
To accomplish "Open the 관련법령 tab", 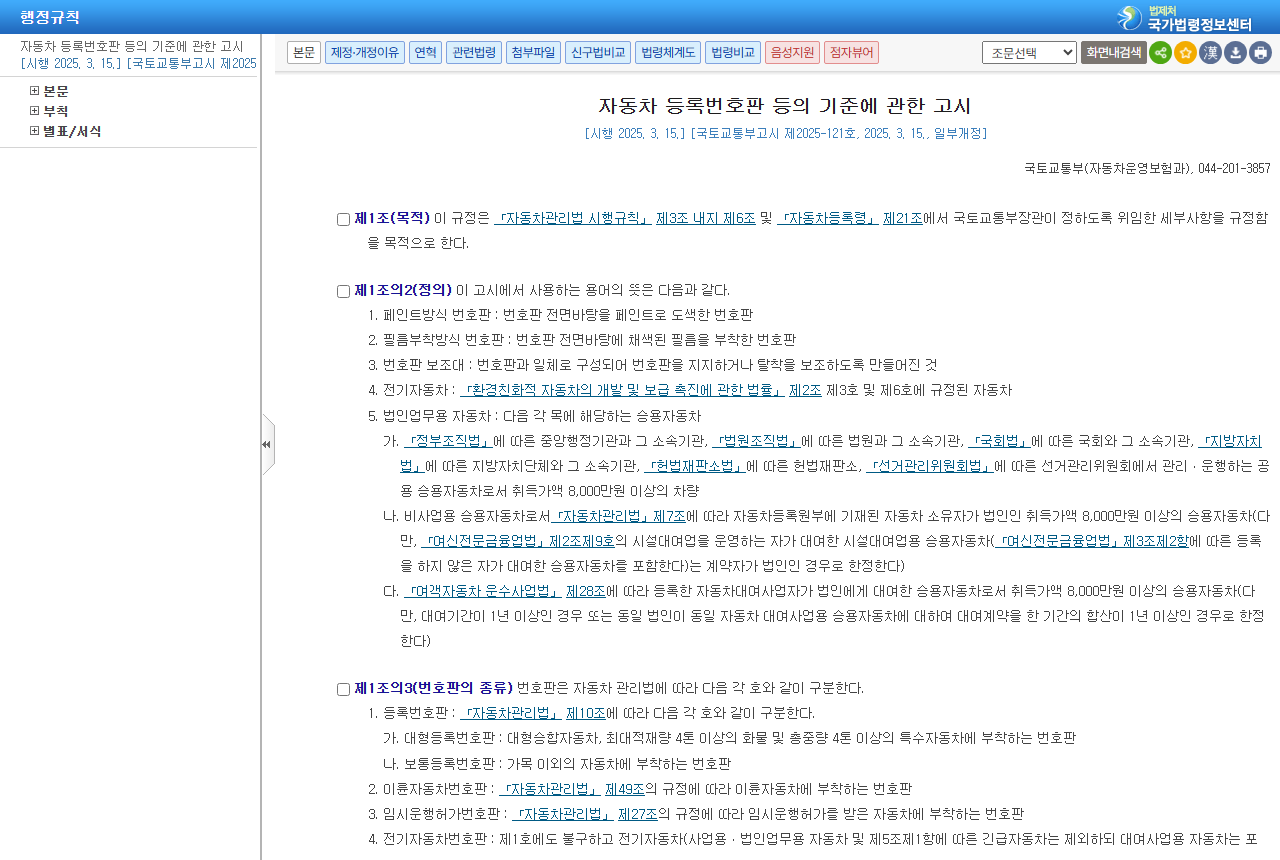I will pyautogui.click(x=474, y=52).
